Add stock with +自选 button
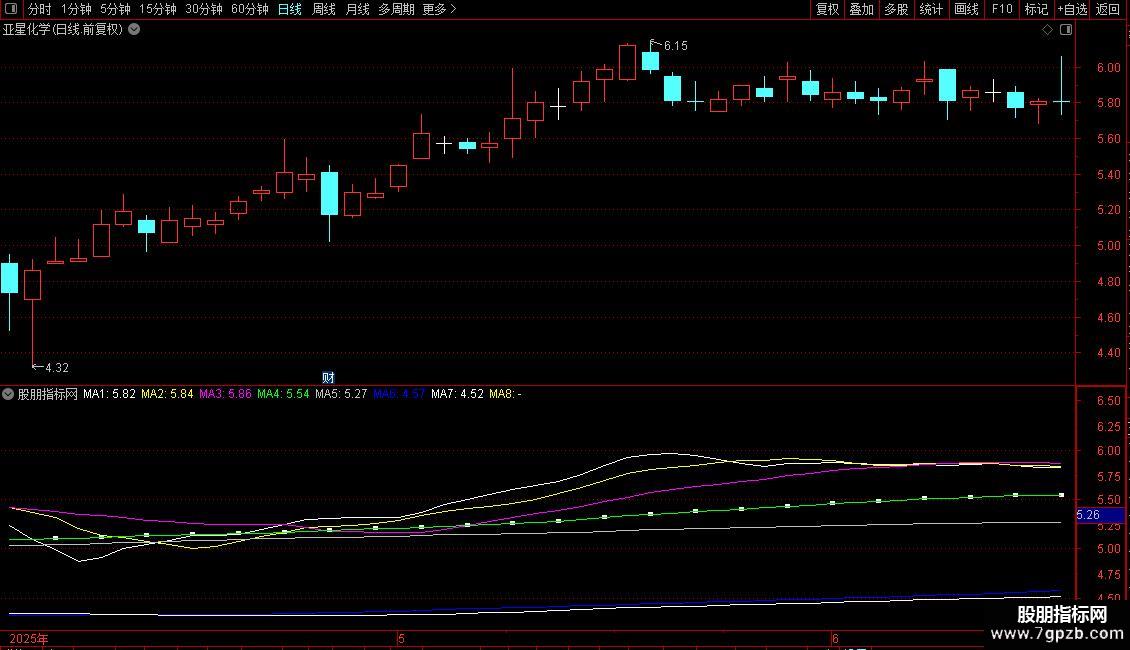 coord(1072,9)
